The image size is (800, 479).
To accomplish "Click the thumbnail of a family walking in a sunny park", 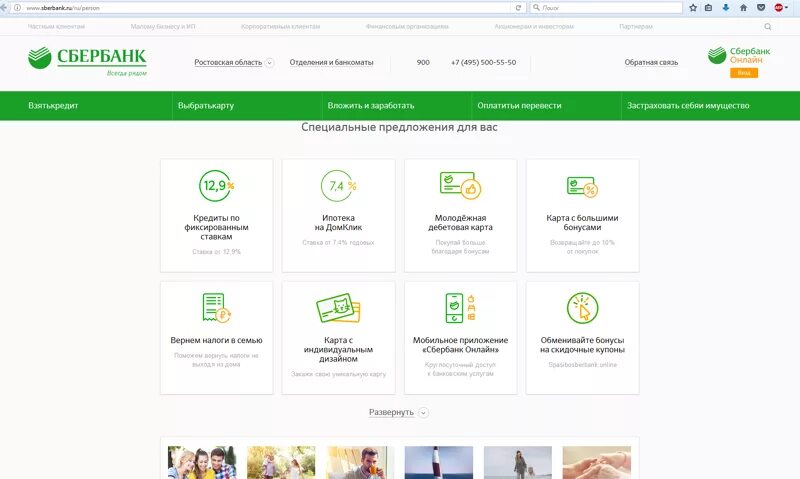I will [x=281, y=462].
